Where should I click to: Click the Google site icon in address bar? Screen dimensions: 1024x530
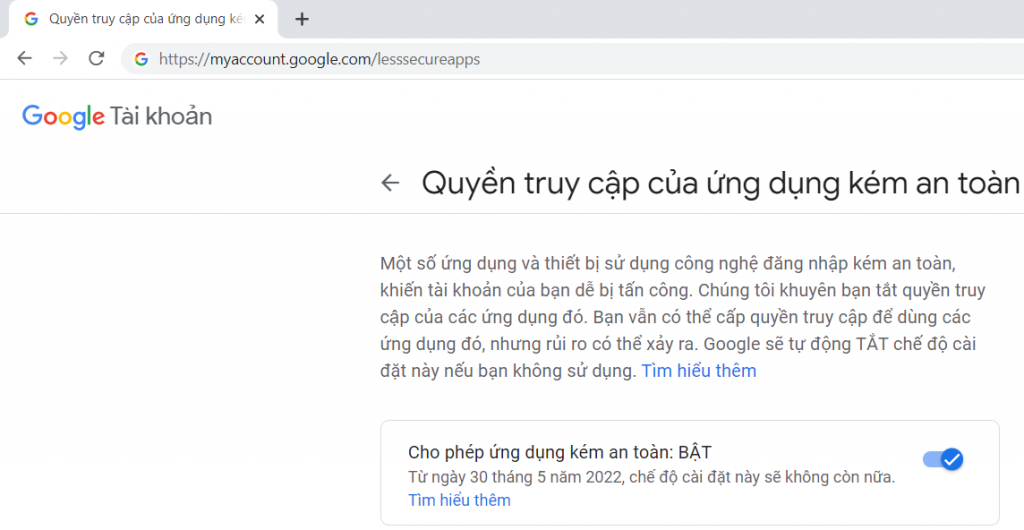pyautogui.click(x=141, y=59)
